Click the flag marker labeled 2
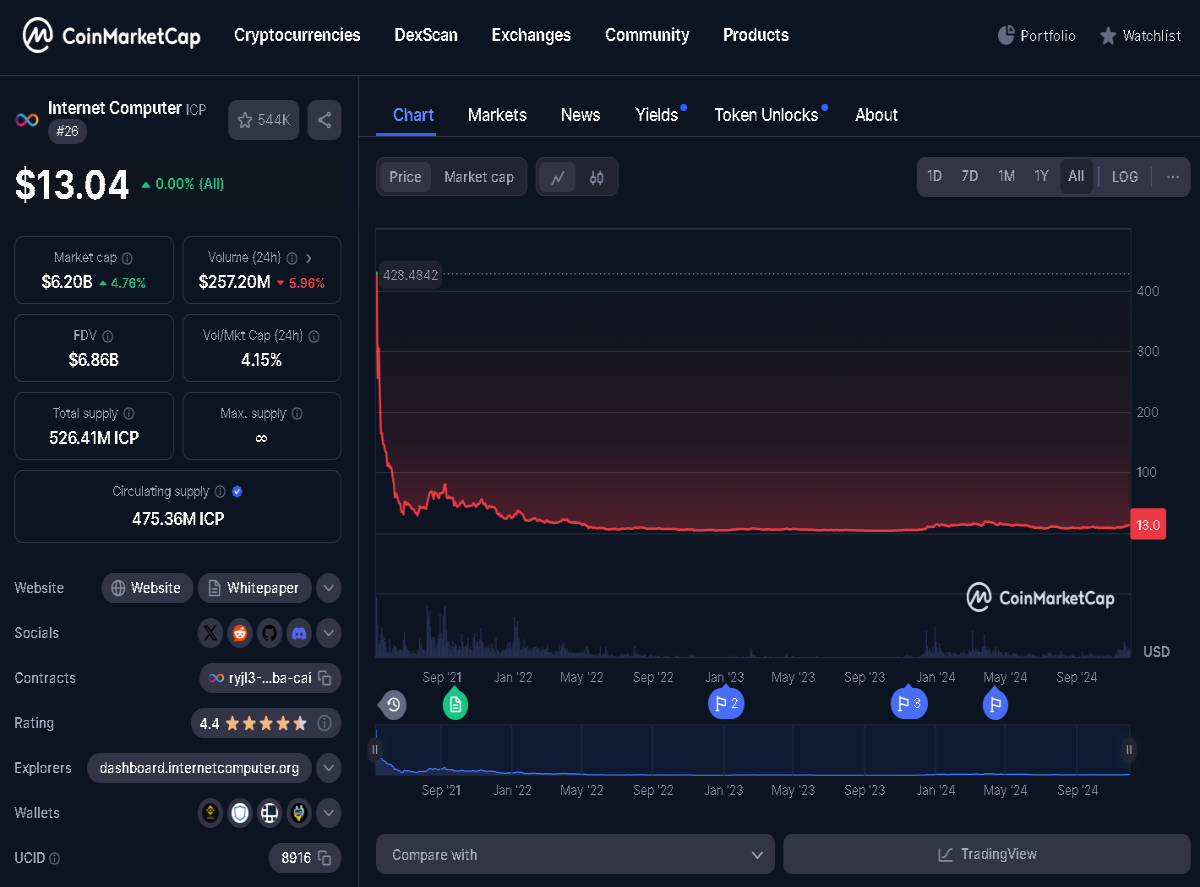Viewport: 1200px width, 887px height. [x=726, y=703]
